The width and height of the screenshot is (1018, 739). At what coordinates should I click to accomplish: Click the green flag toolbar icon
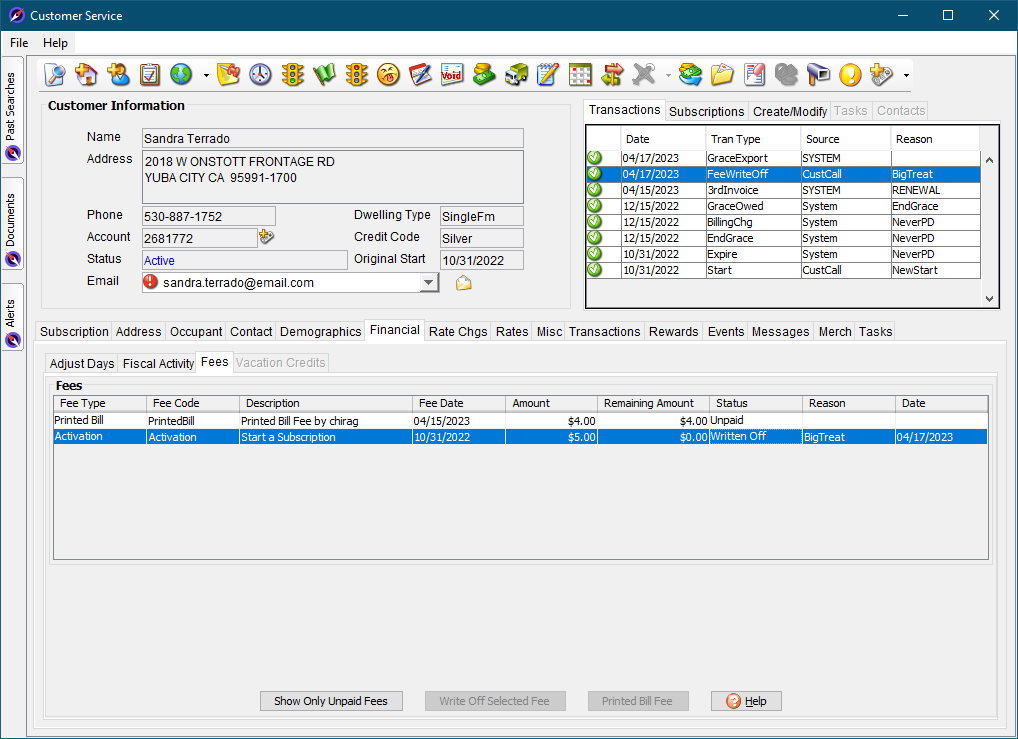point(325,75)
